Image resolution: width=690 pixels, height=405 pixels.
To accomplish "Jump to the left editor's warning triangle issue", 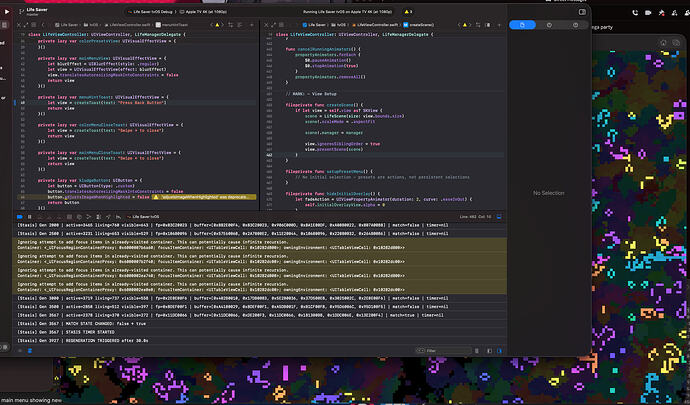I will tap(217, 25).
